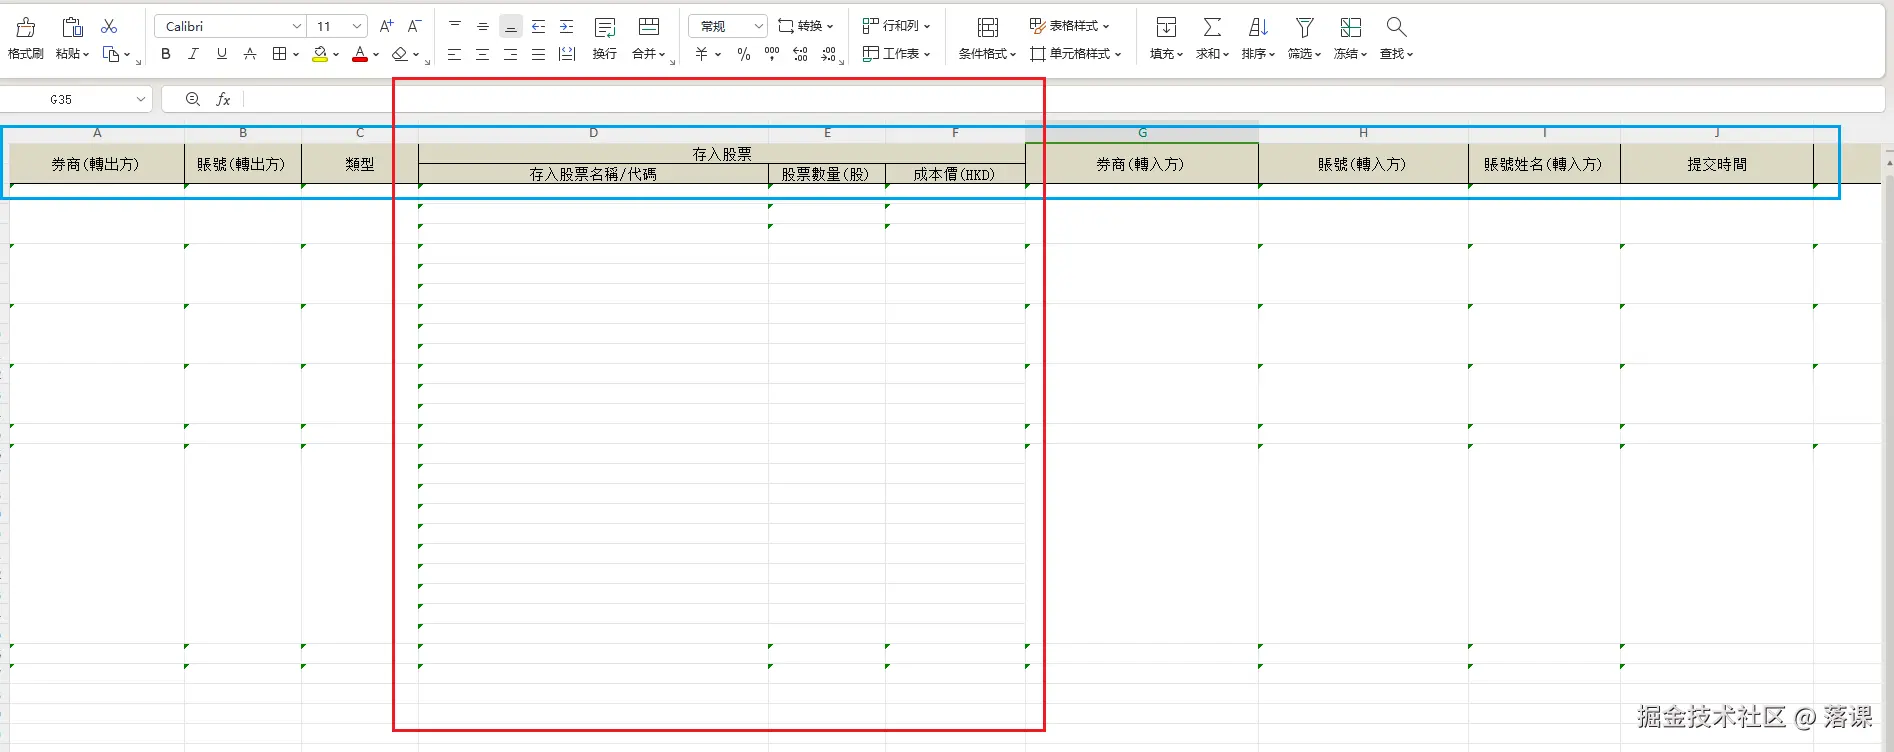Toggle strikethrough formatting
The width and height of the screenshot is (1894, 752).
250,54
